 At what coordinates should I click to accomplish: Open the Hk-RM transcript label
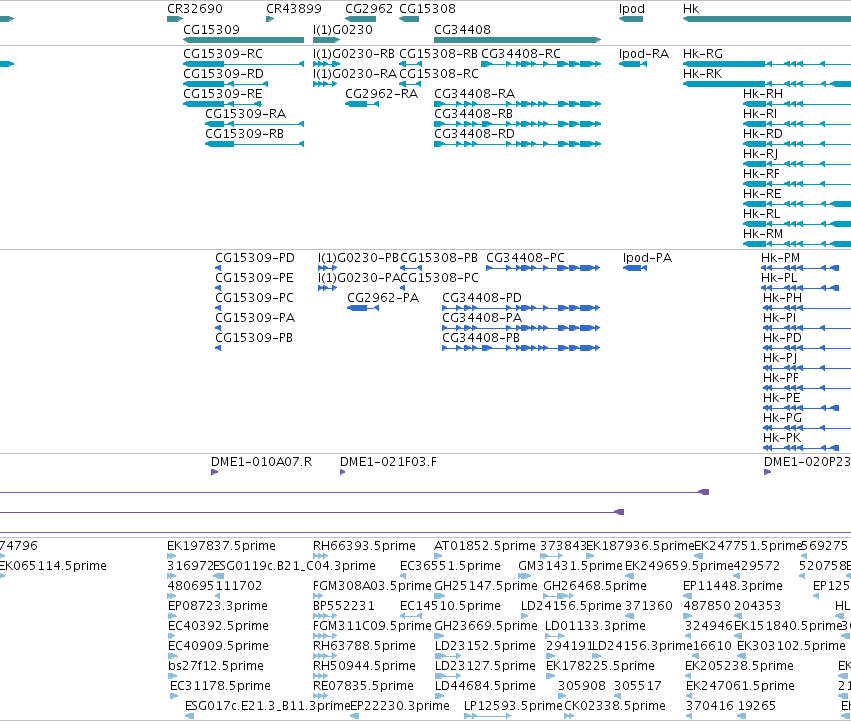click(763, 234)
